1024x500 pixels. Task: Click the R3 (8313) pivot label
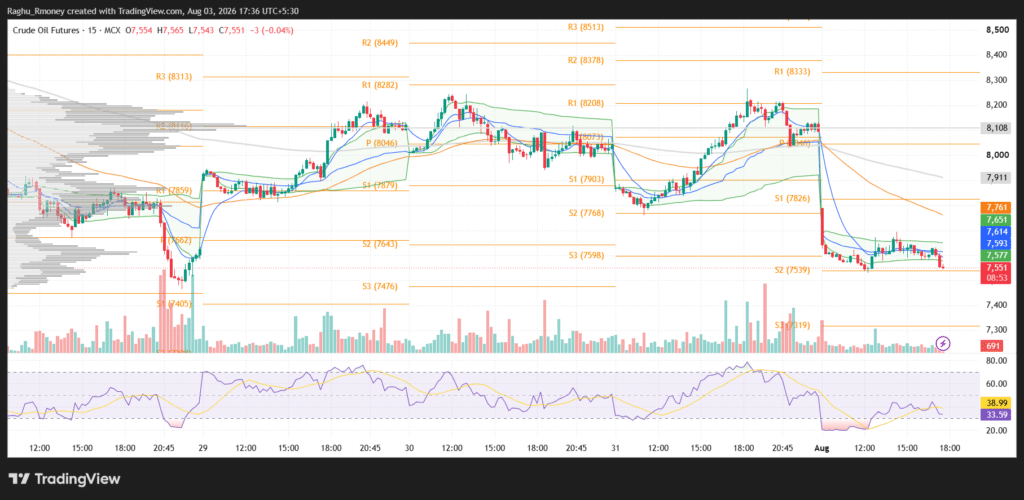[174, 76]
